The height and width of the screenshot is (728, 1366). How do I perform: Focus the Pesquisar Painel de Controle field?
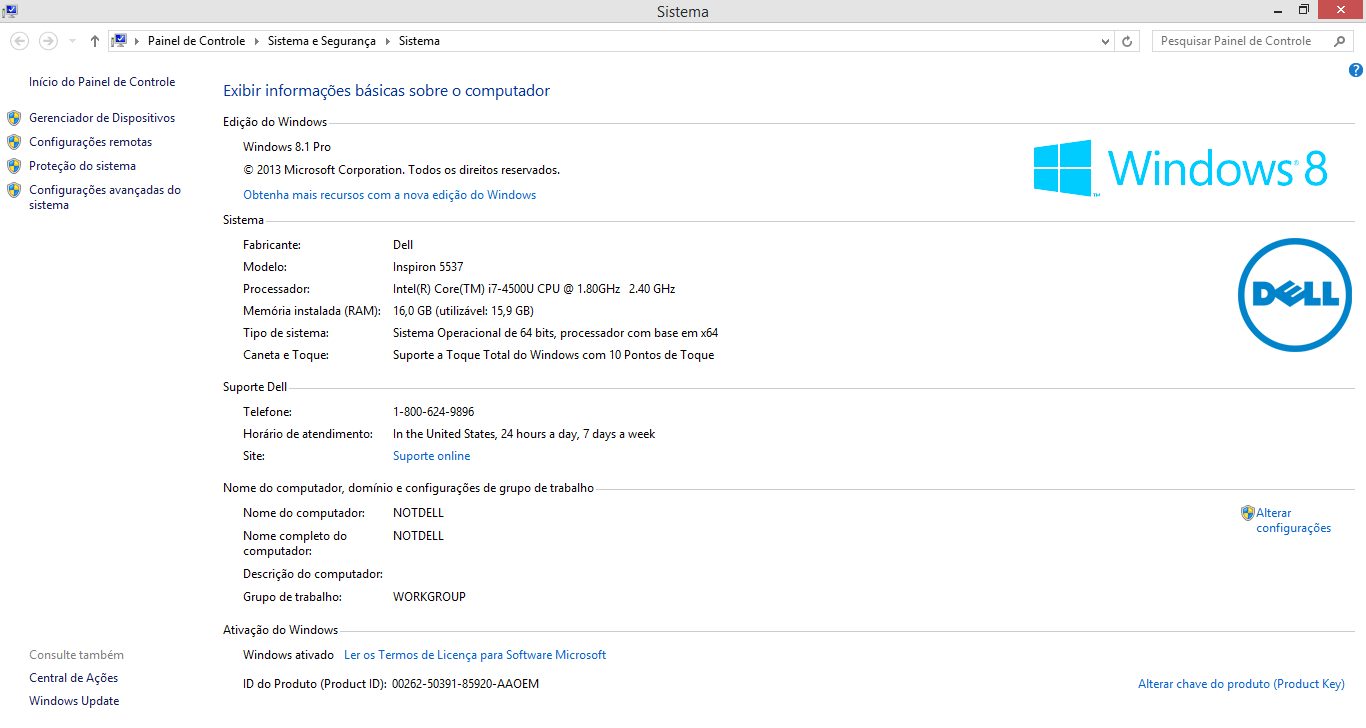1240,41
